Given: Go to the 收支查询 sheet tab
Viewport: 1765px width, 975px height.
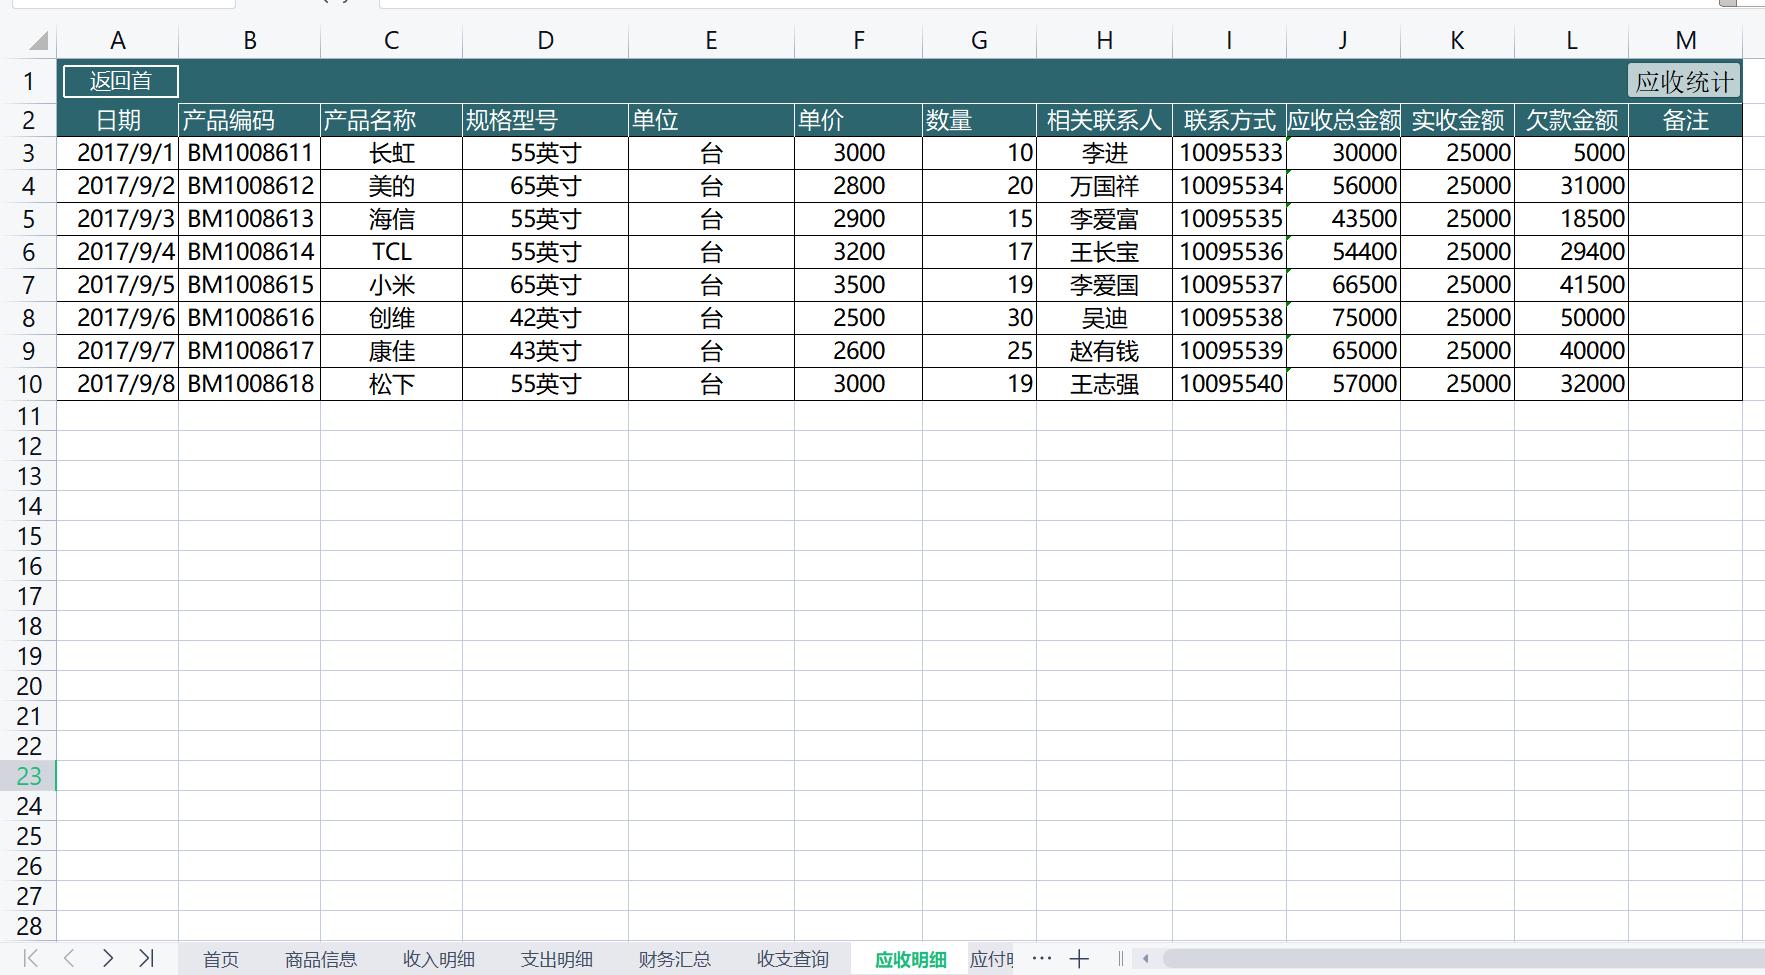Looking at the screenshot, I should click(792, 960).
